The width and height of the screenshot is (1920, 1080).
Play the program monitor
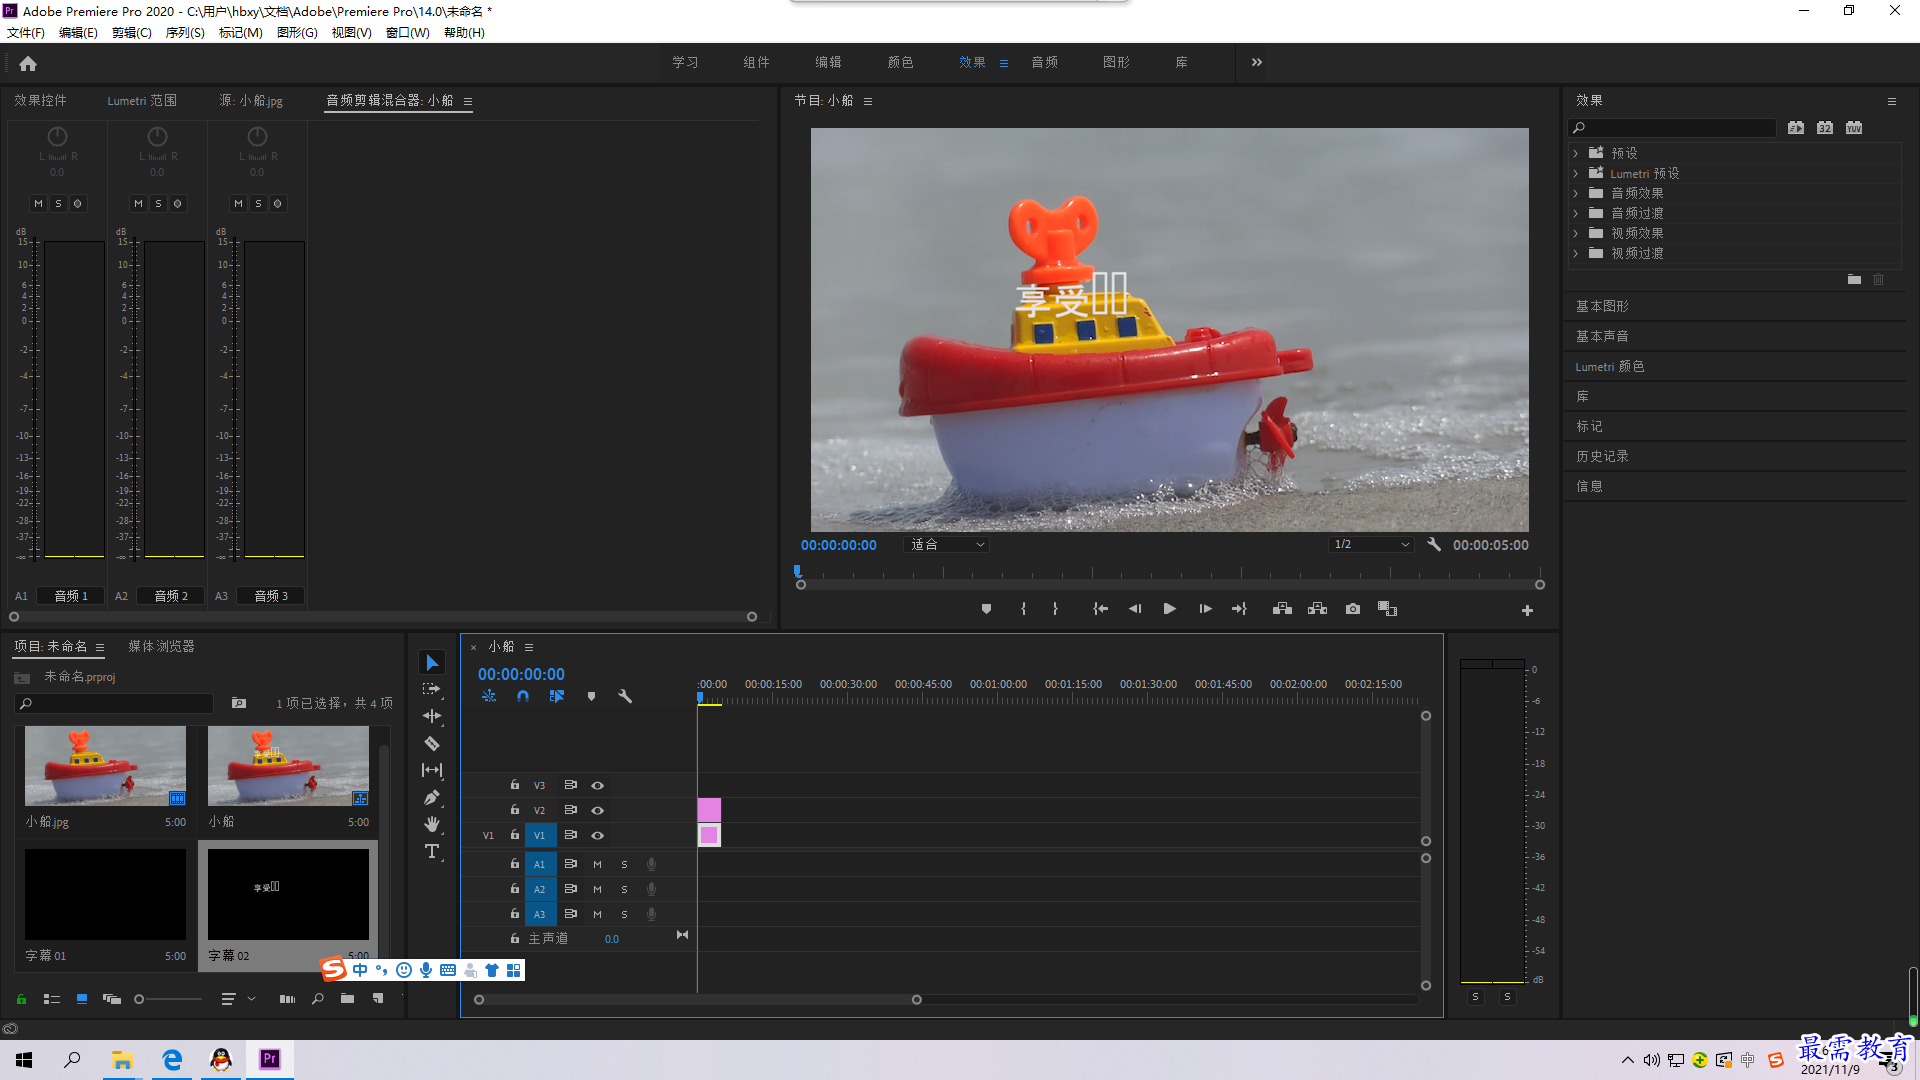pos(1169,609)
